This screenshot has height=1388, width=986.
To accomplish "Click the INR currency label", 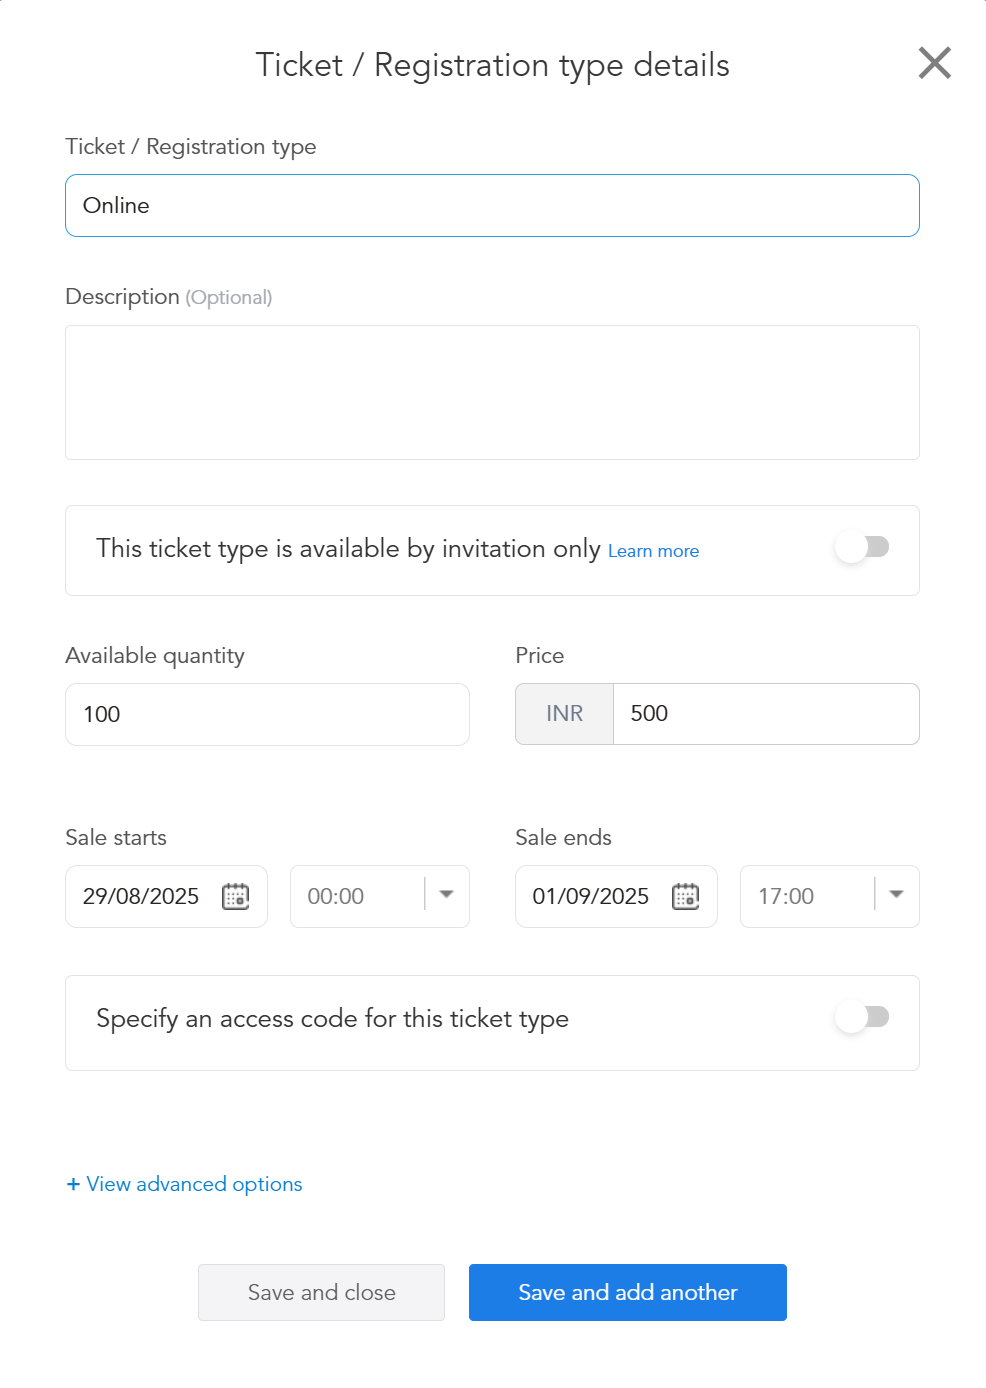I will pos(564,714).
